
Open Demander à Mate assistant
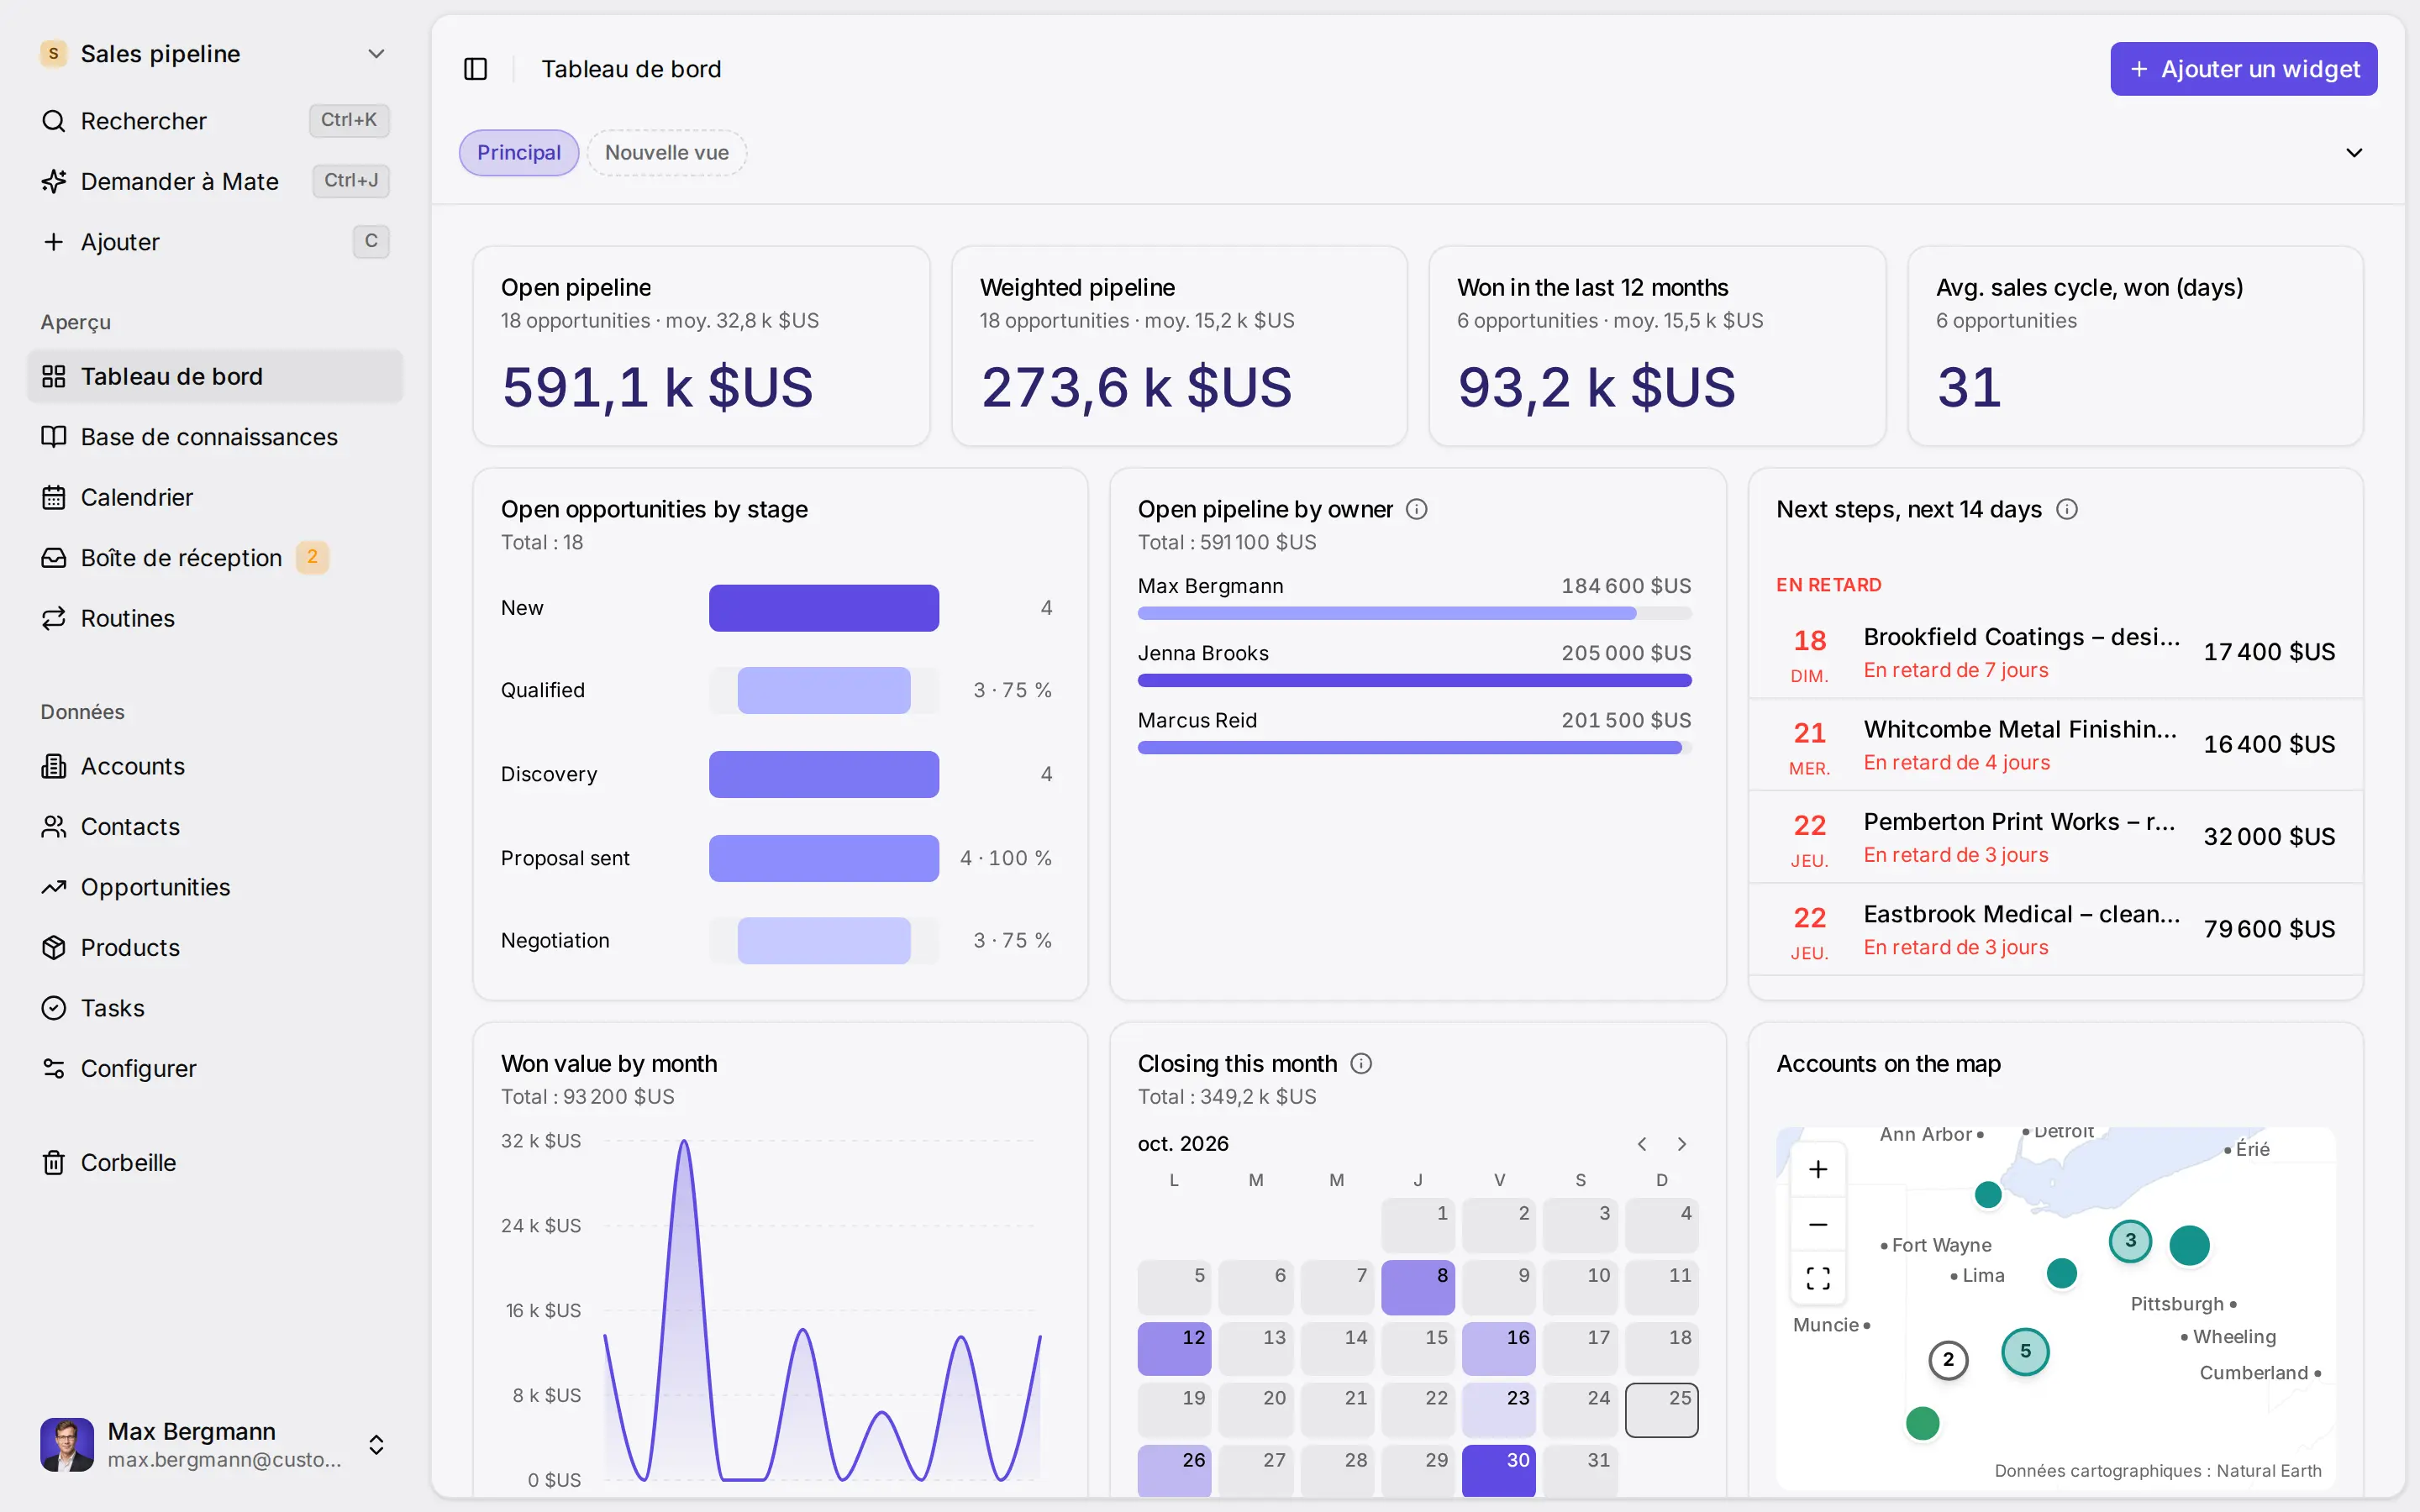215,181
